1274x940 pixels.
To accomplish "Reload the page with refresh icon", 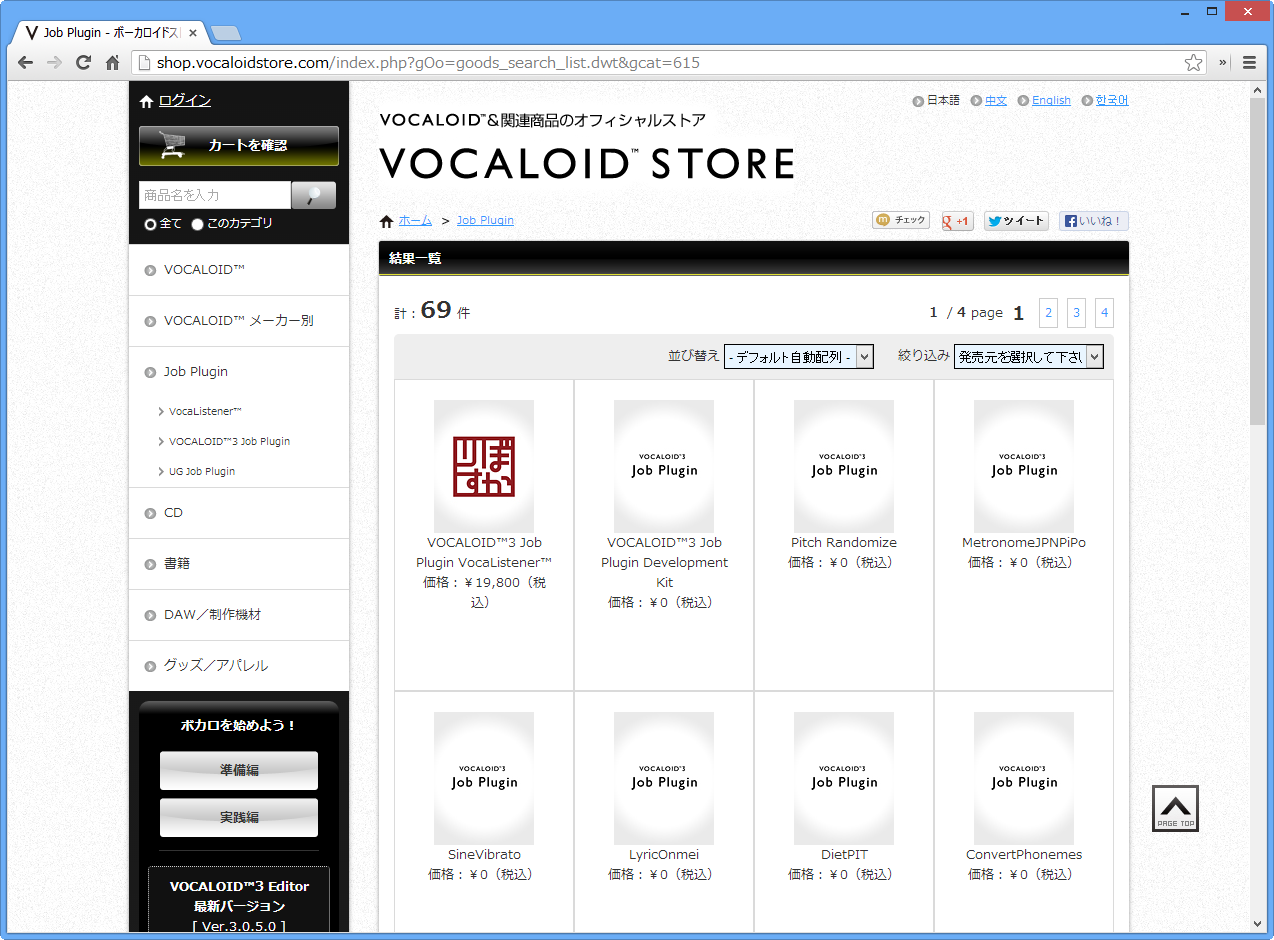I will pyautogui.click(x=84, y=62).
